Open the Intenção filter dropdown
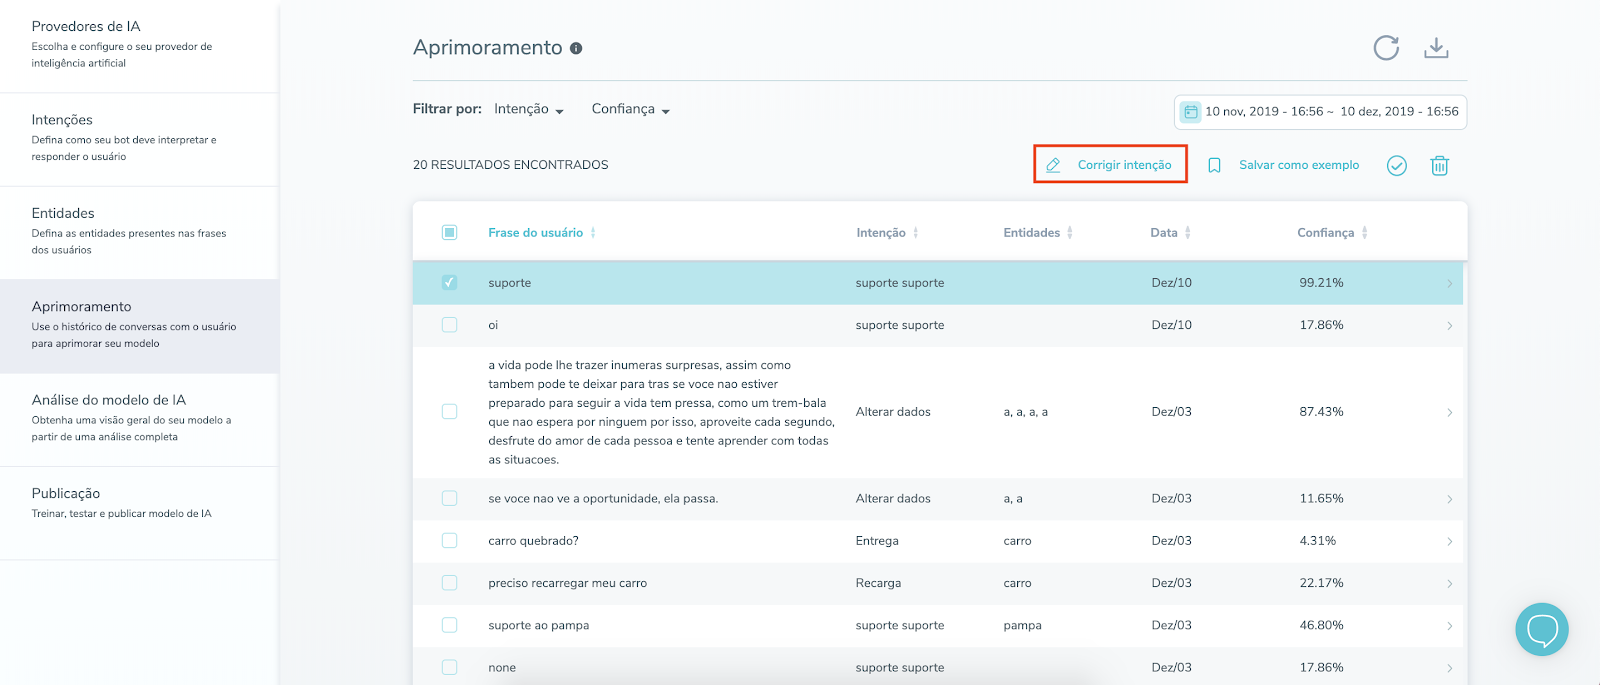Image resolution: width=1600 pixels, height=685 pixels. click(529, 109)
